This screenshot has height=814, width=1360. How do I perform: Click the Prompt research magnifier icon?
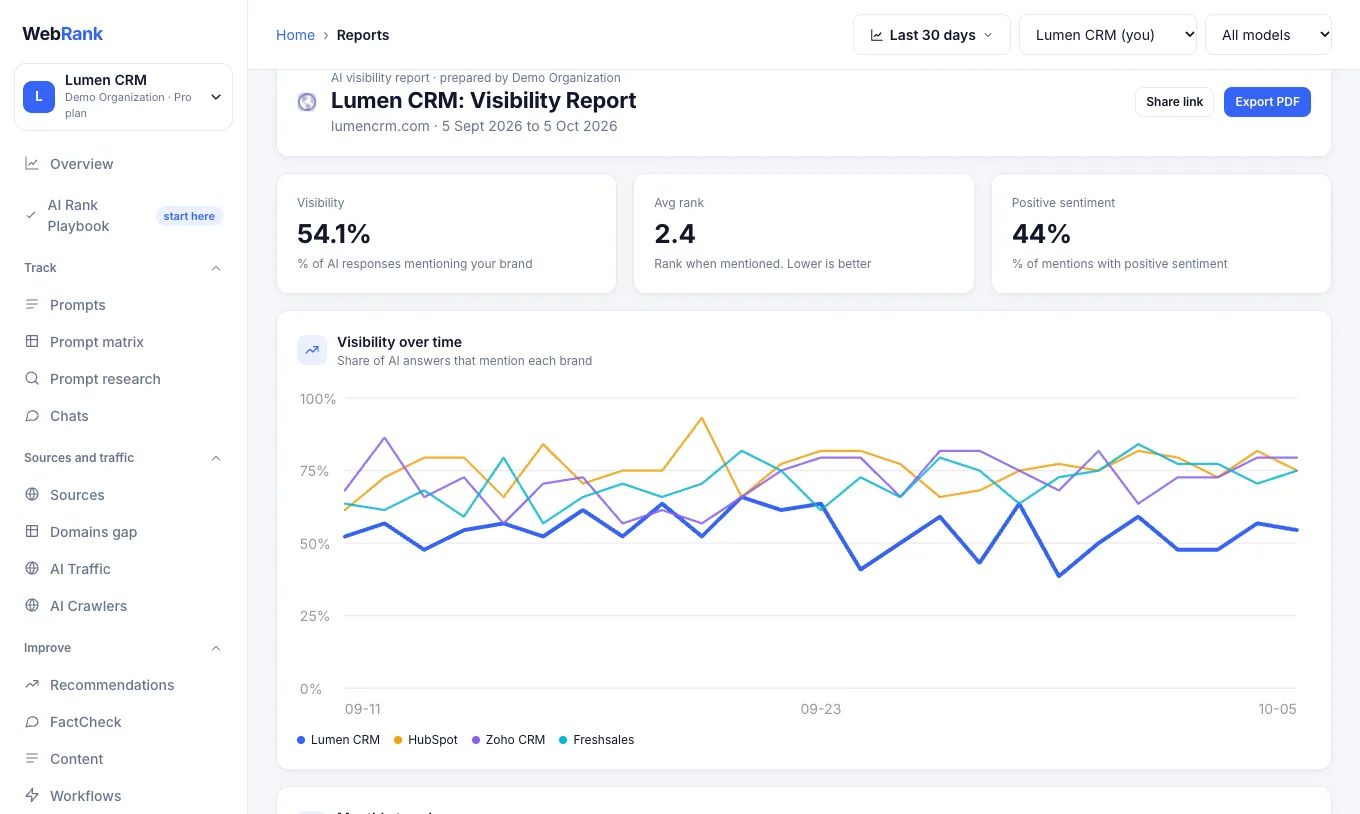click(x=32, y=379)
